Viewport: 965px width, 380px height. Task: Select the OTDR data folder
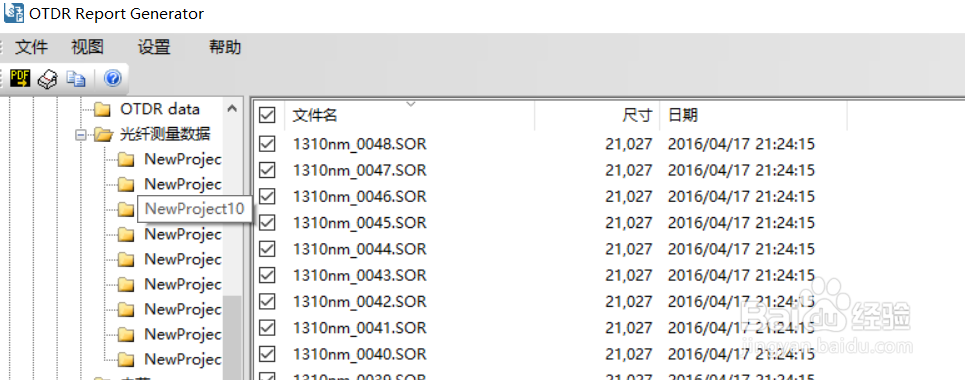160,110
